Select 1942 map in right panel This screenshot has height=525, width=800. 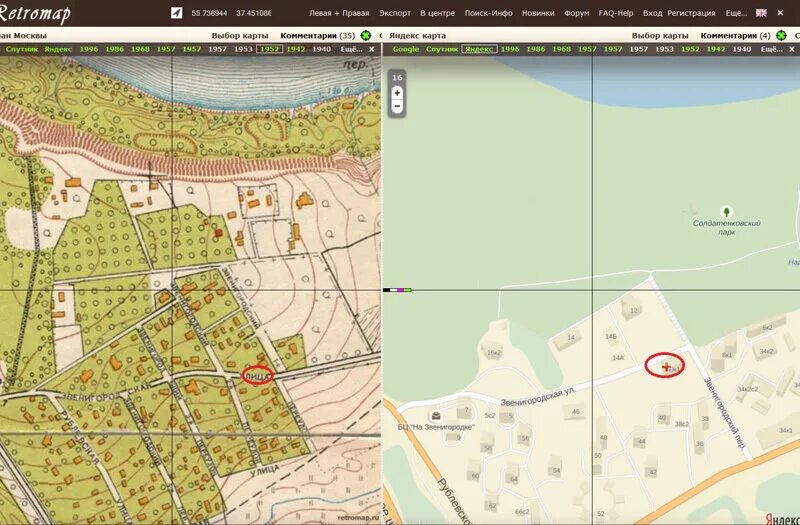point(716,49)
